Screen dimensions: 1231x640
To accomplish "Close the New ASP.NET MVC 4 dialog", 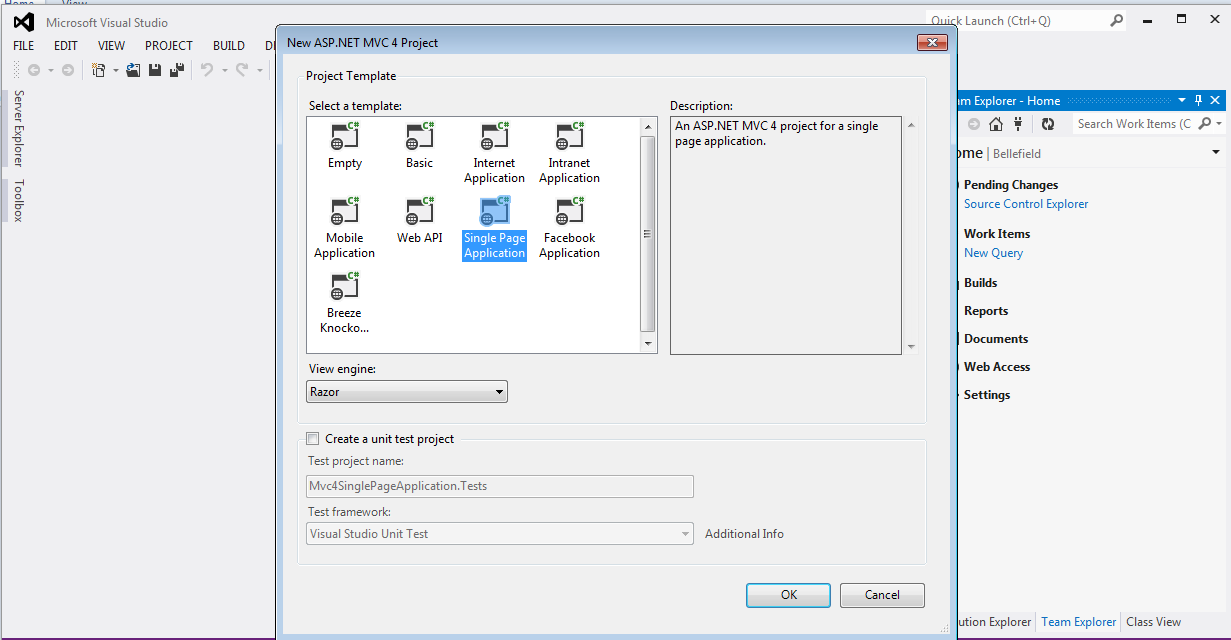I will (x=932, y=43).
